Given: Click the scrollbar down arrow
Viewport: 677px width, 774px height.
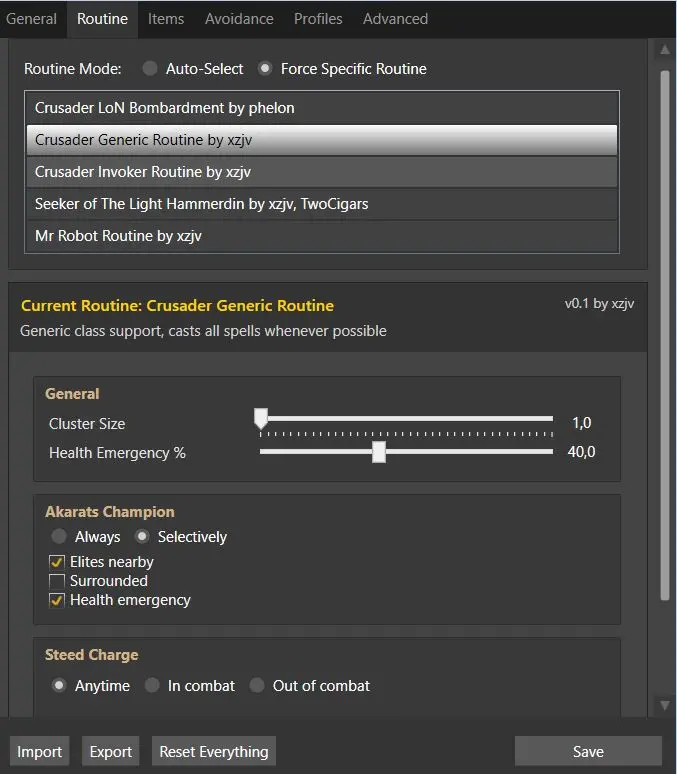Looking at the screenshot, I should 665,705.
